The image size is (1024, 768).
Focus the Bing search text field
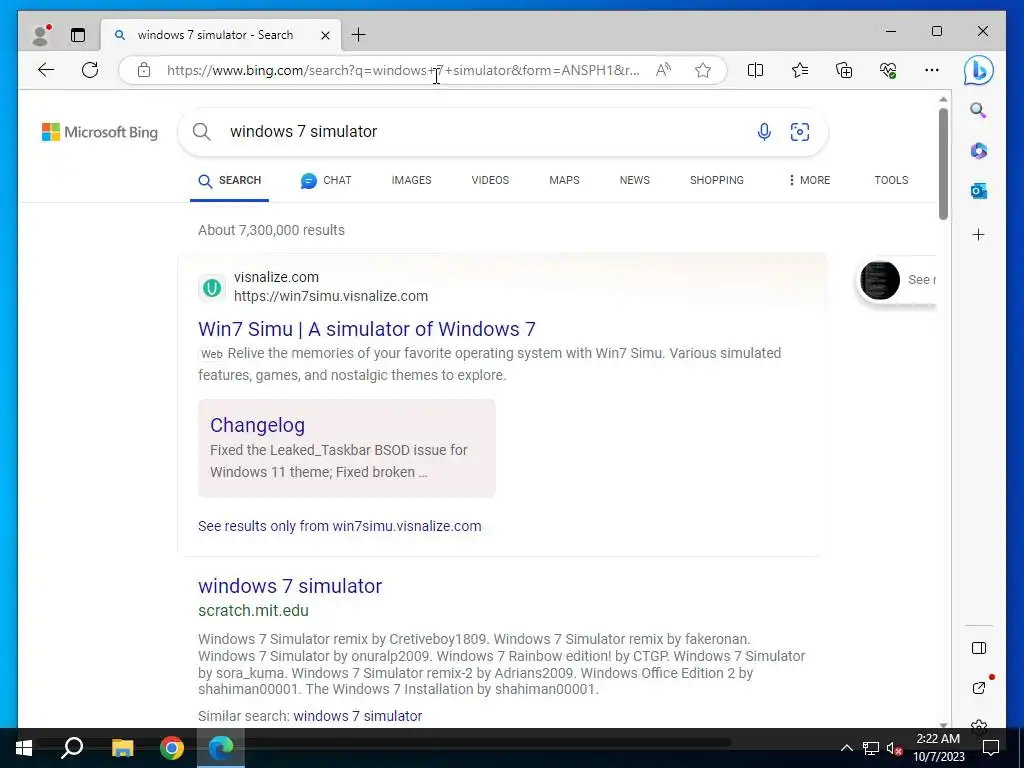483,132
